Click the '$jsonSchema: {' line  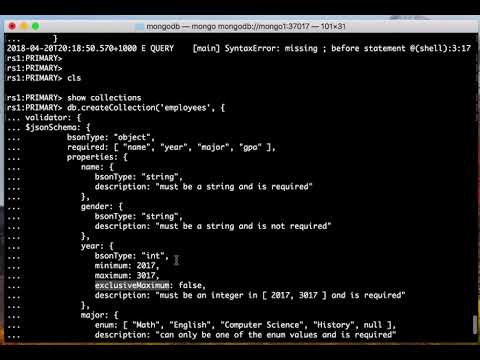(58, 127)
